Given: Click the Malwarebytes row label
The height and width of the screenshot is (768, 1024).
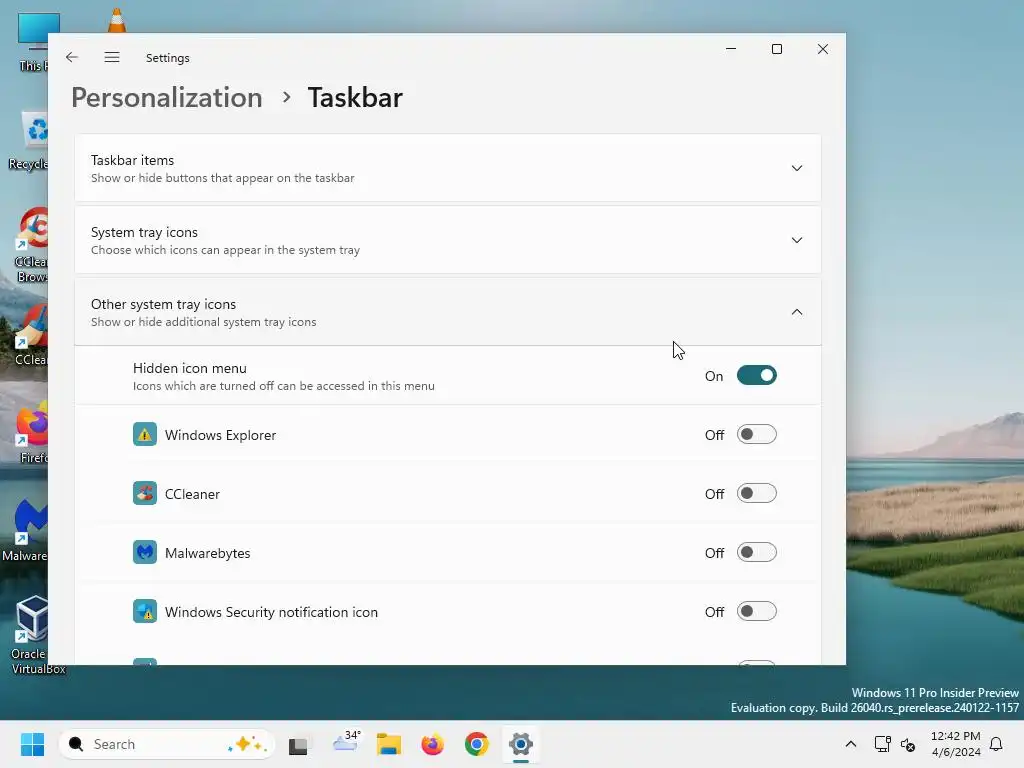Looking at the screenshot, I should coord(207,553).
